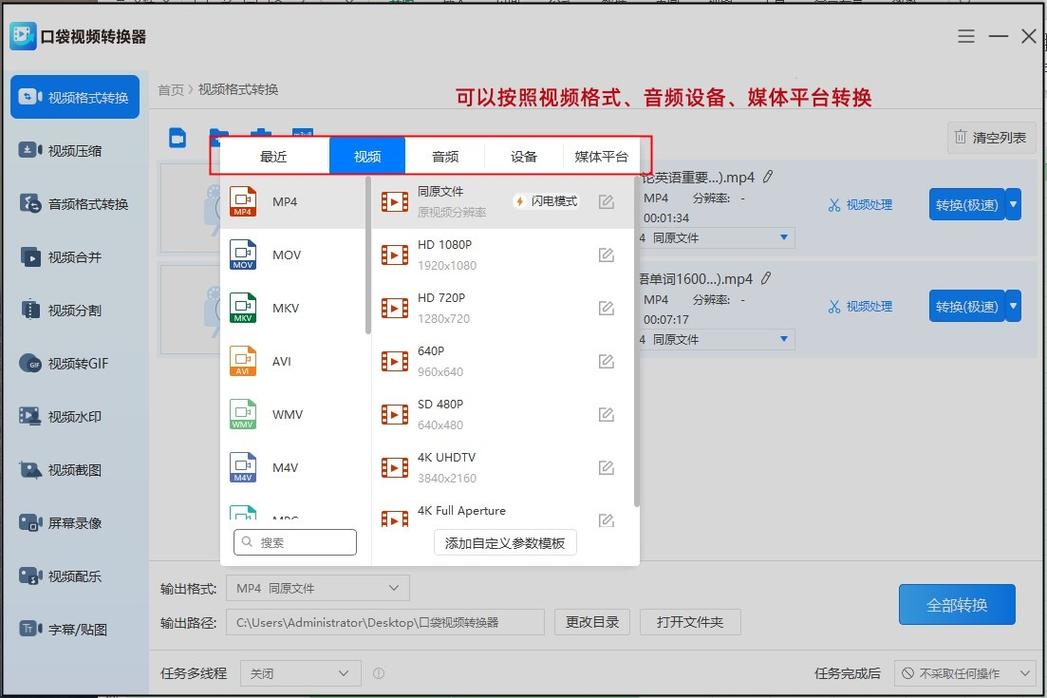Click 添加自定义参数模板
The width and height of the screenshot is (1047, 698).
coord(505,543)
